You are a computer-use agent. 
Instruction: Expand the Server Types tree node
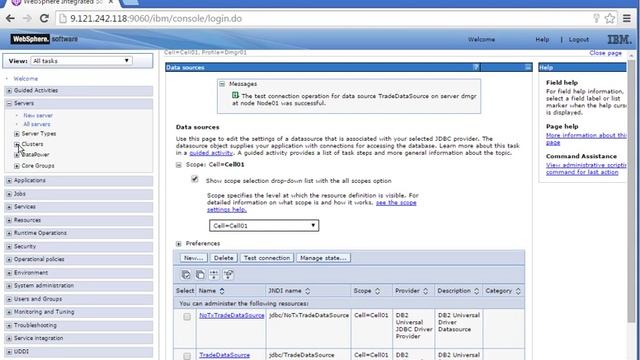tap(17, 134)
